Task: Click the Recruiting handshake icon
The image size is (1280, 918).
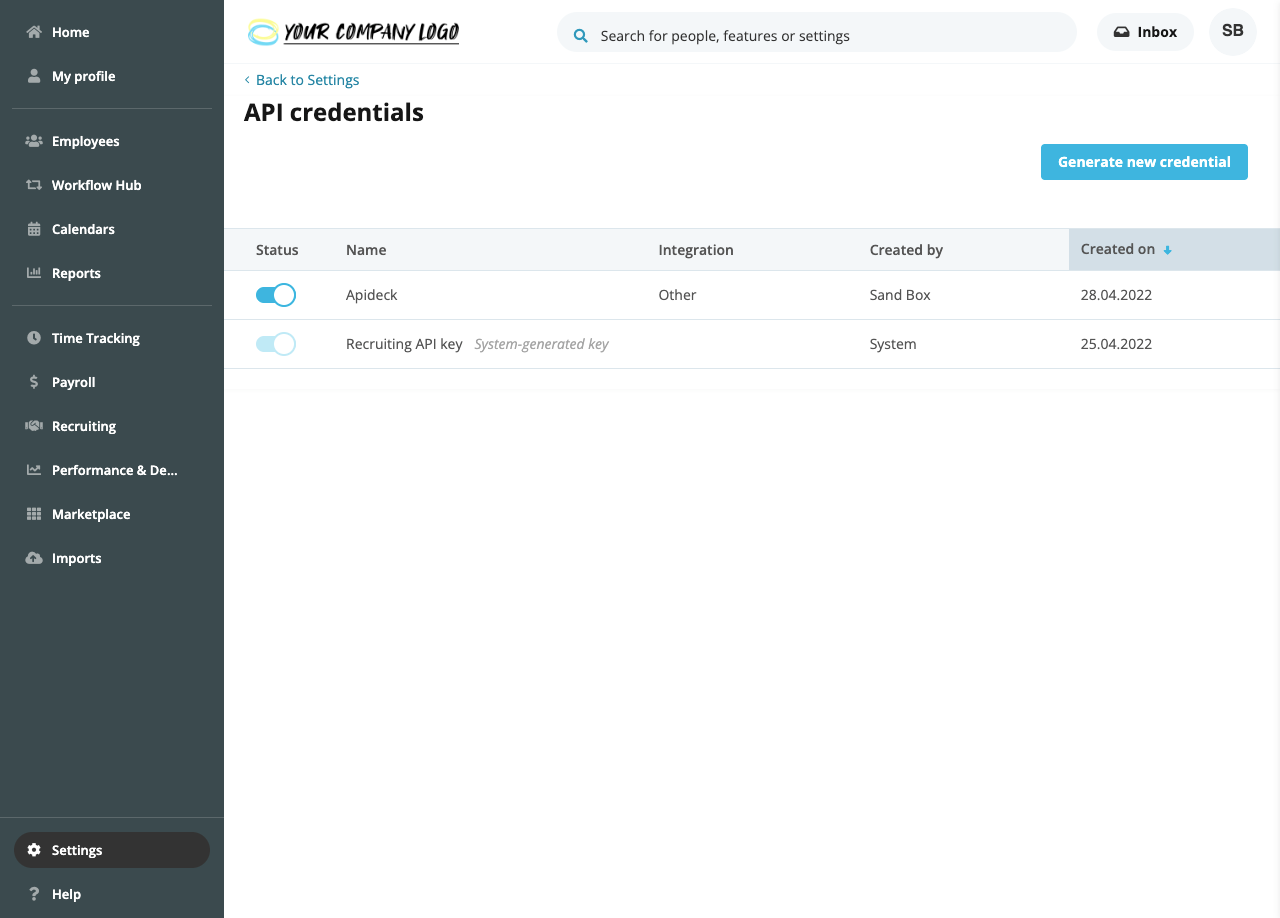Action: [34, 426]
